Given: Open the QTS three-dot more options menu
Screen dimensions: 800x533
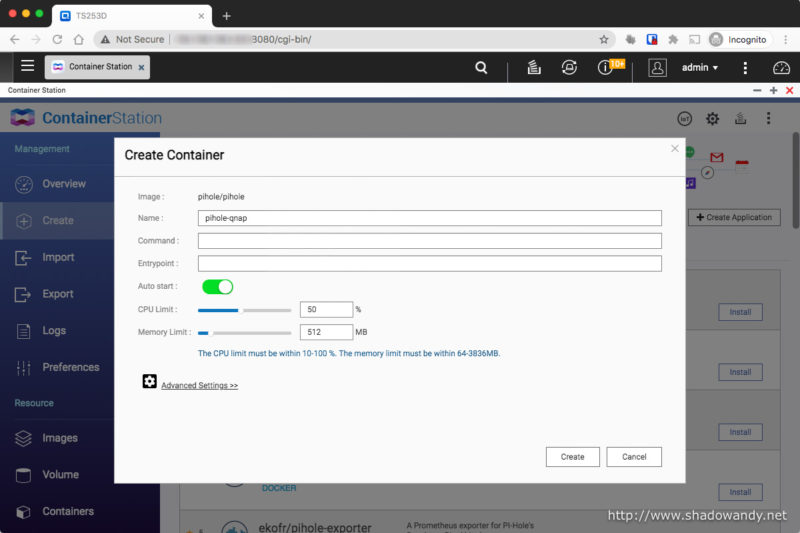Looking at the screenshot, I should [745, 68].
